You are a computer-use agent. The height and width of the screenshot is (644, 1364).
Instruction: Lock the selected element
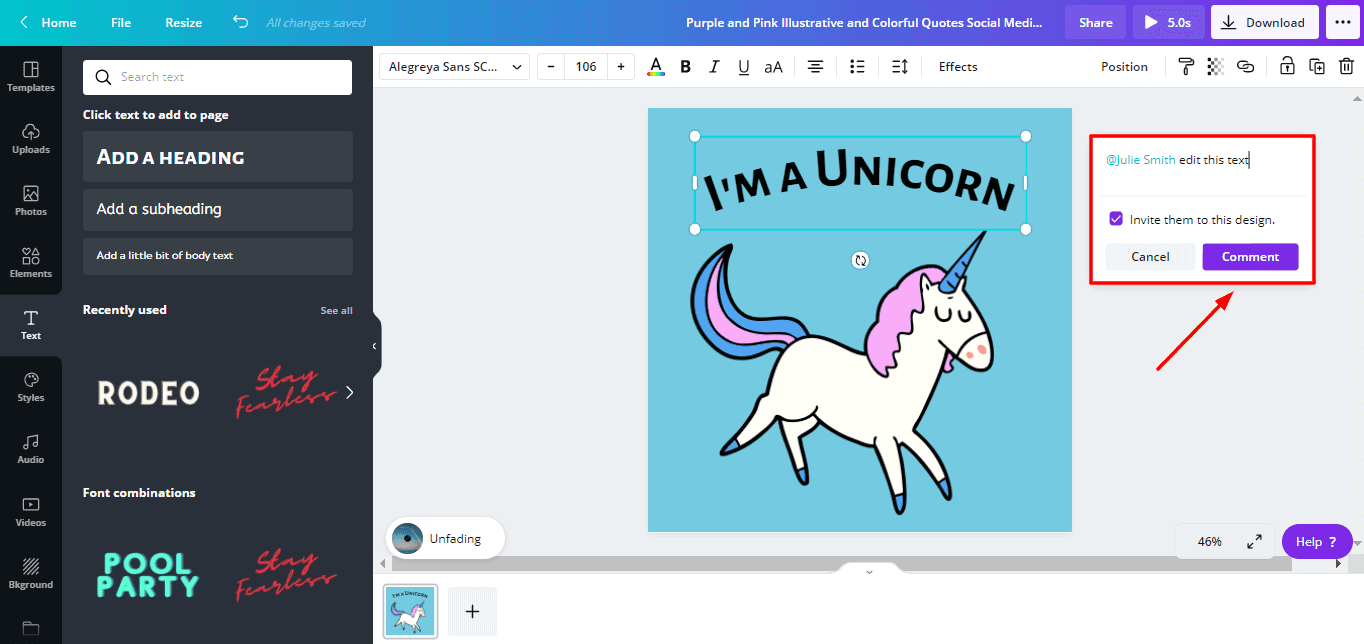[1287, 67]
